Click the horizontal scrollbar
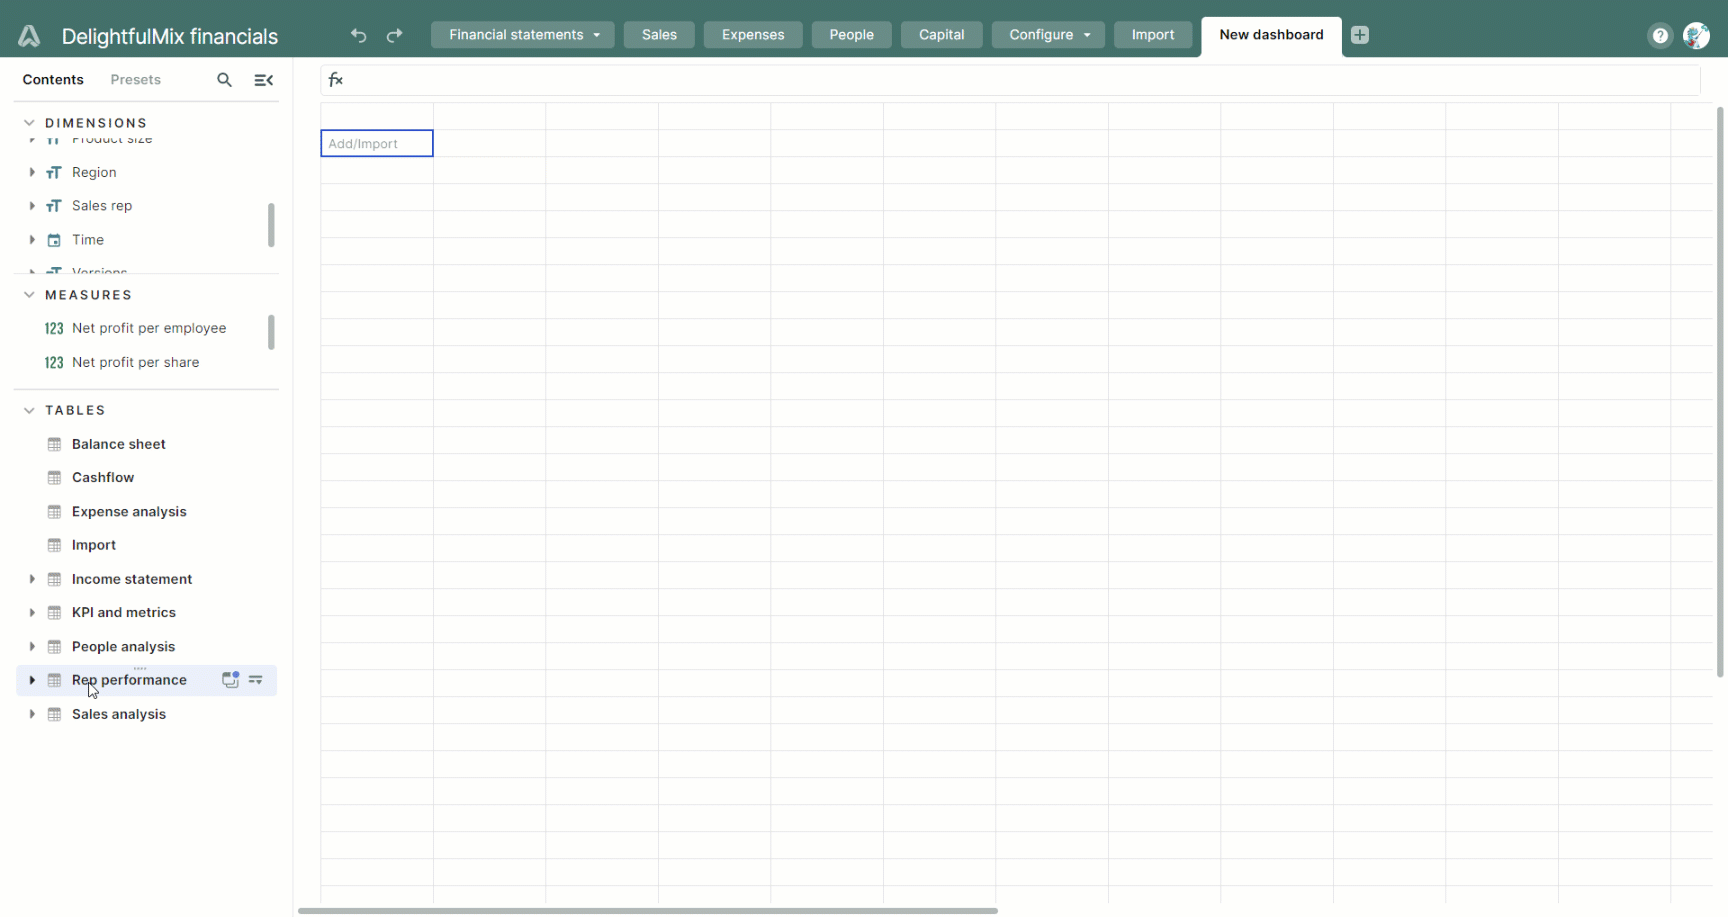1728x917 pixels. (648, 911)
